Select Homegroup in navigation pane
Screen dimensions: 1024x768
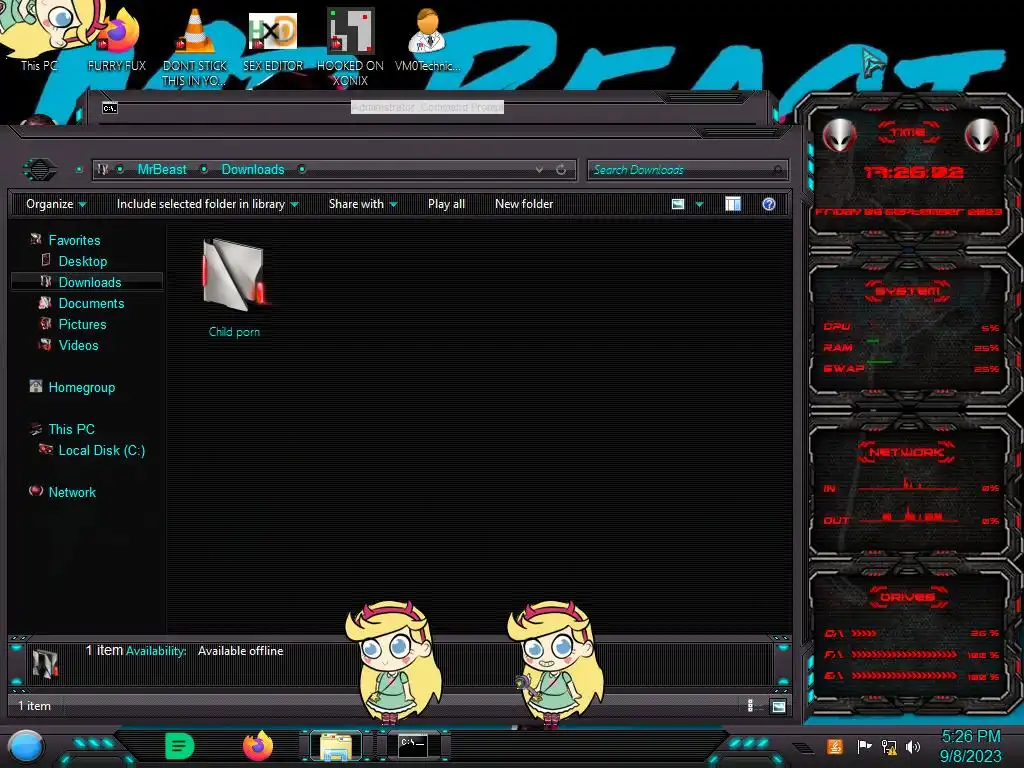[x=82, y=387]
